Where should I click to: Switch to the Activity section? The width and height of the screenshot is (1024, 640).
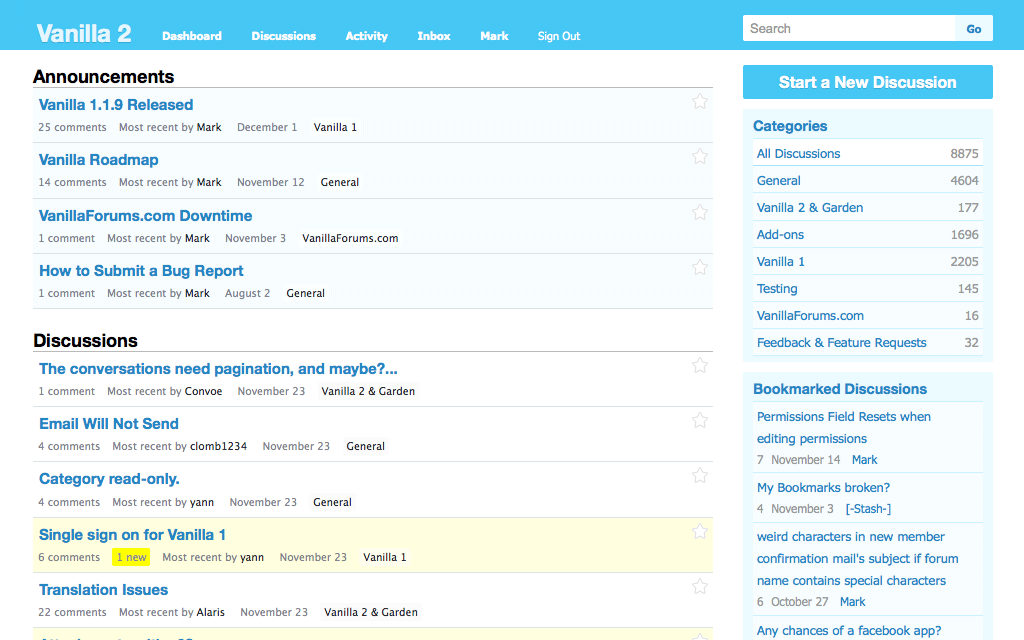point(366,36)
